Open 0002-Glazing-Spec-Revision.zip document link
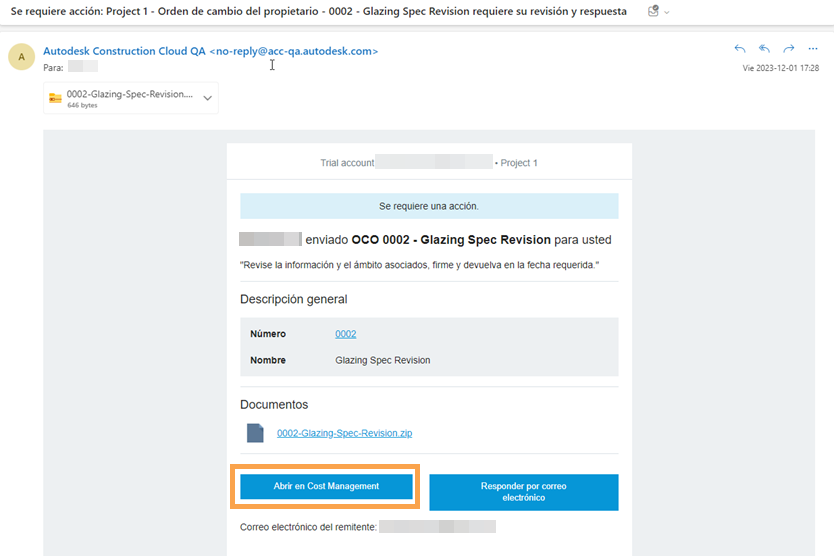834x556 pixels. 344,433
